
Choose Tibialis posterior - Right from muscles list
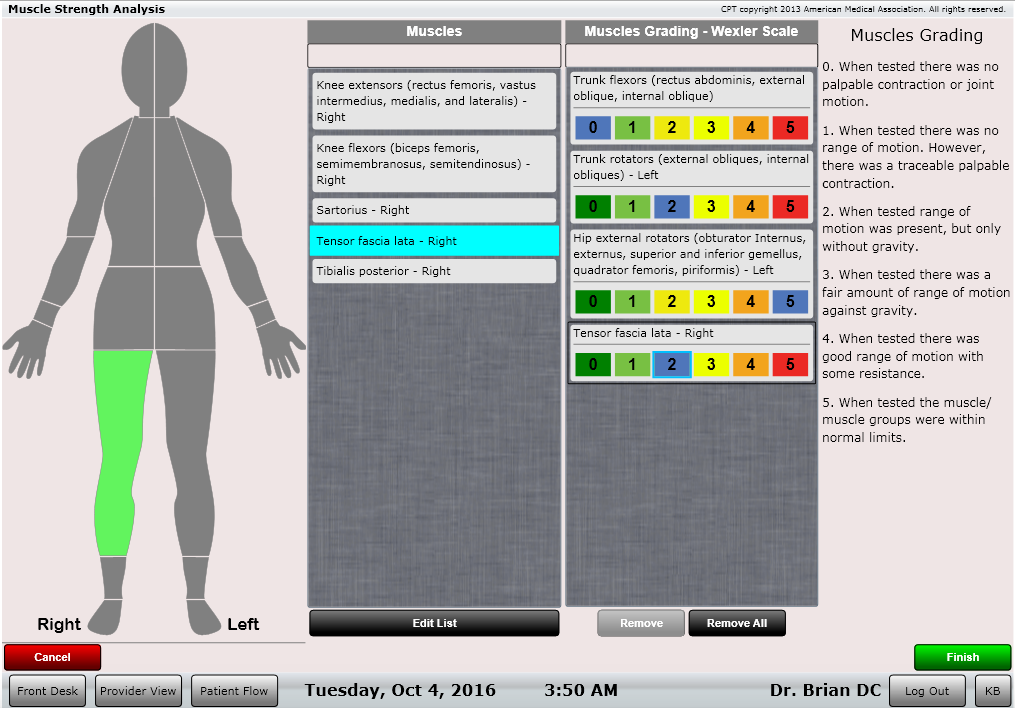433,271
